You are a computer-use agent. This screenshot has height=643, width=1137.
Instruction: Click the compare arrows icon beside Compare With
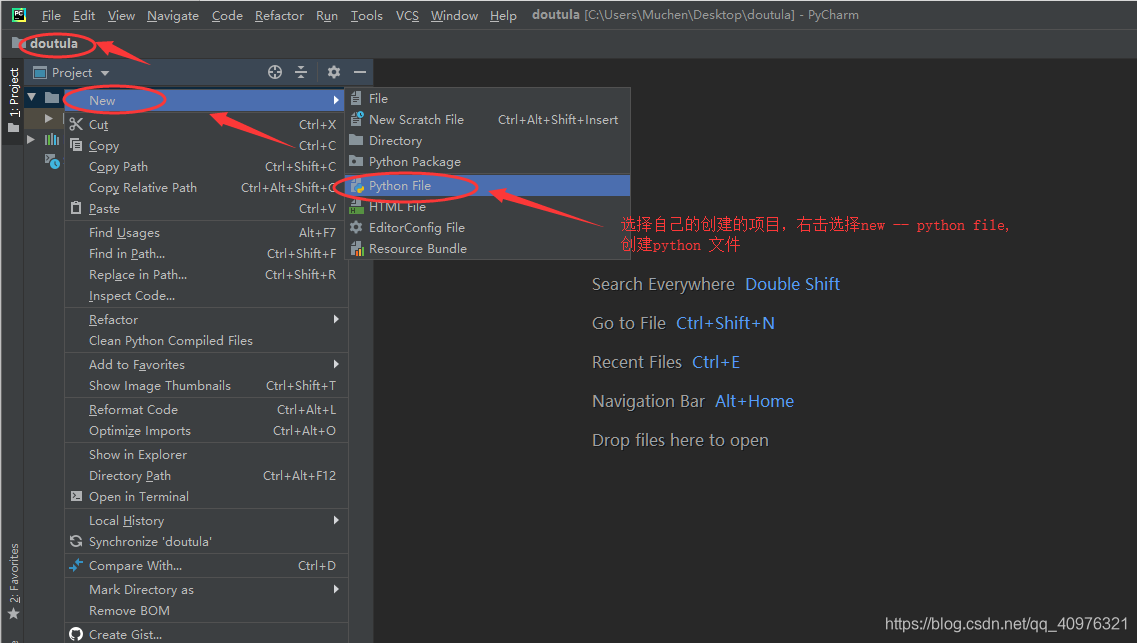(x=76, y=565)
